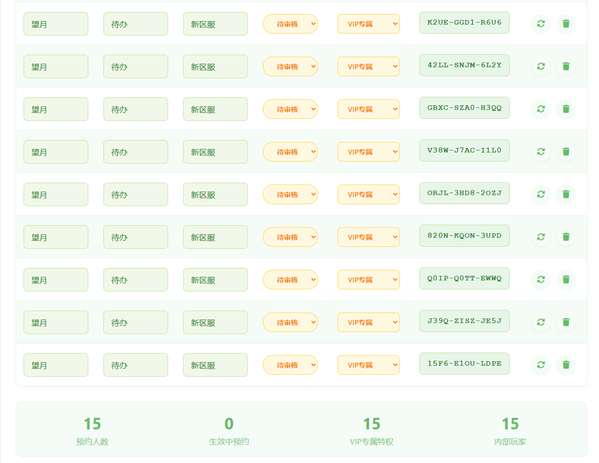Delete the V38W entry
This screenshot has height=463, width=599.
[566, 152]
